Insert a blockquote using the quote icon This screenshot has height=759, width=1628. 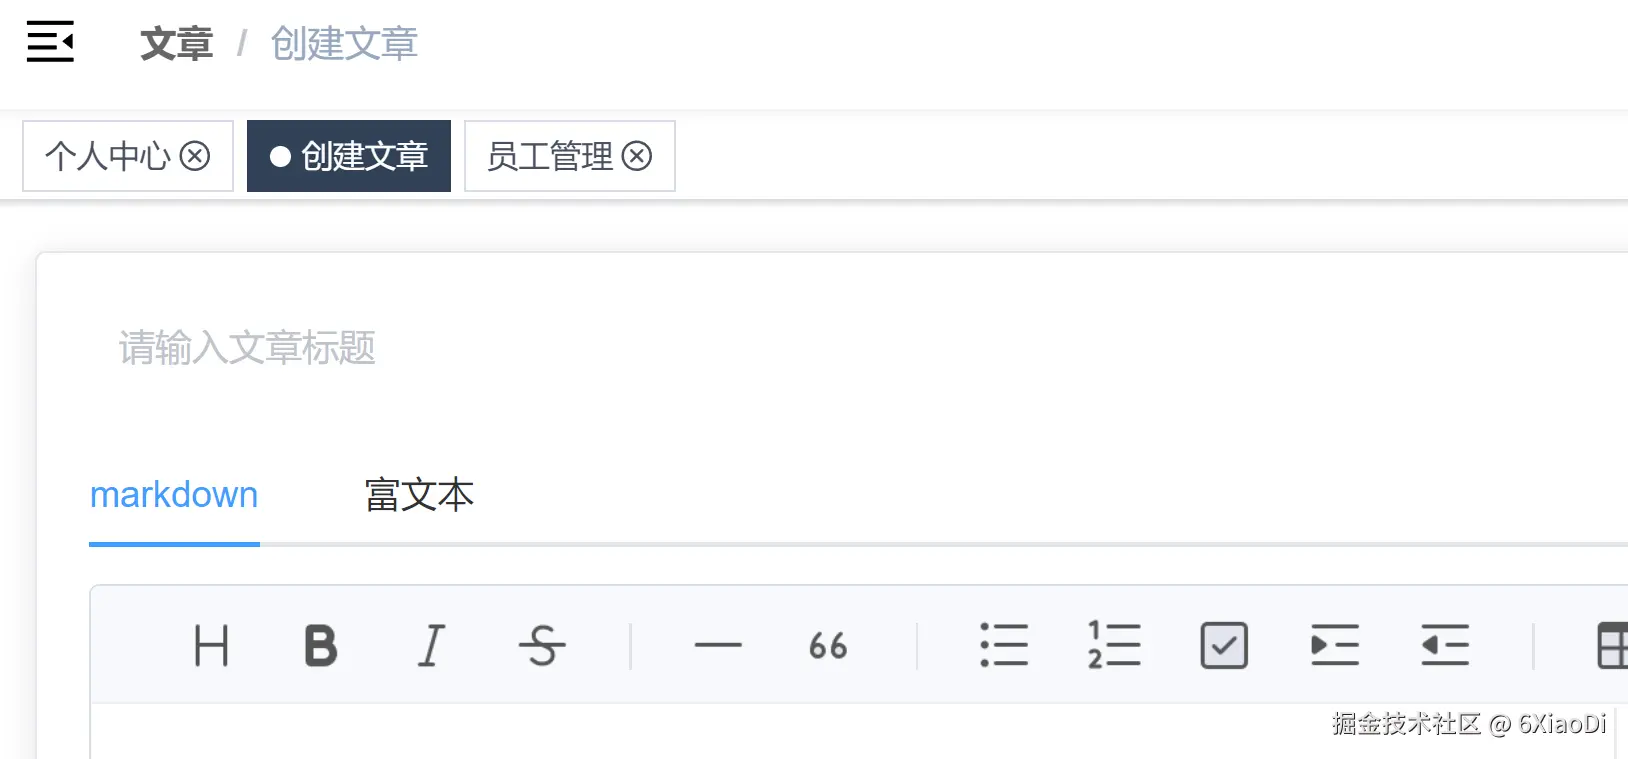coord(828,646)
